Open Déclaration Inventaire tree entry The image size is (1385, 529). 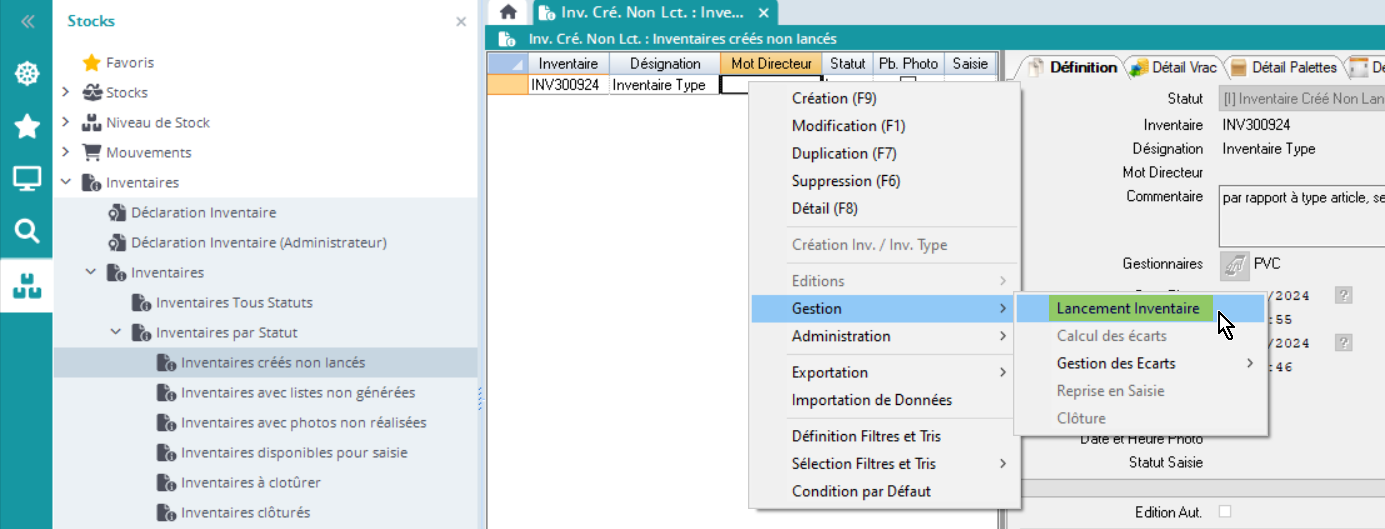click(203, 213)
